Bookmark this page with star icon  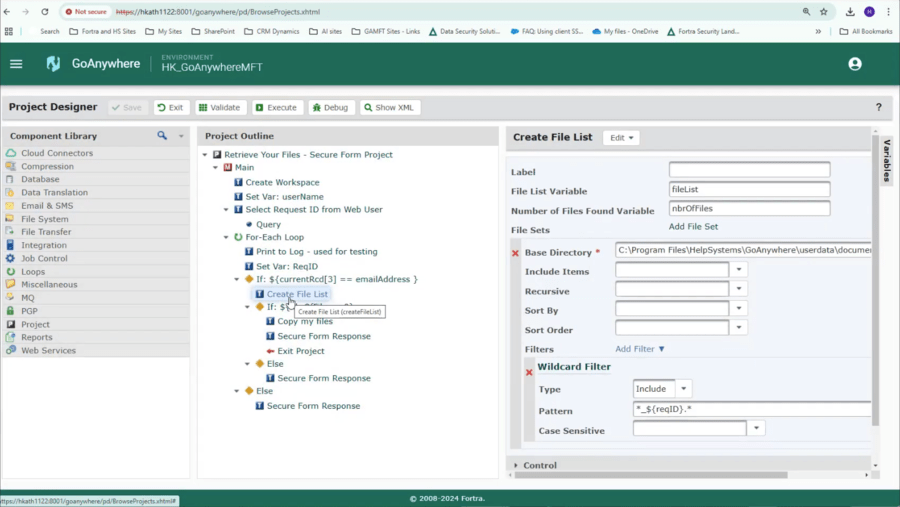[824, 12]
